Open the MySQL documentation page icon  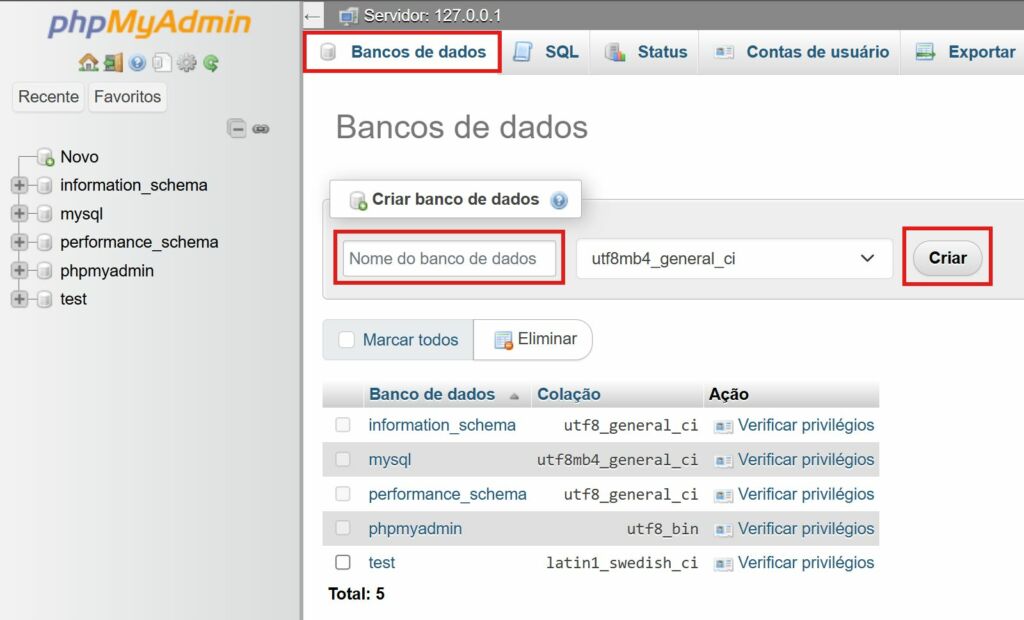coord(161,63)
